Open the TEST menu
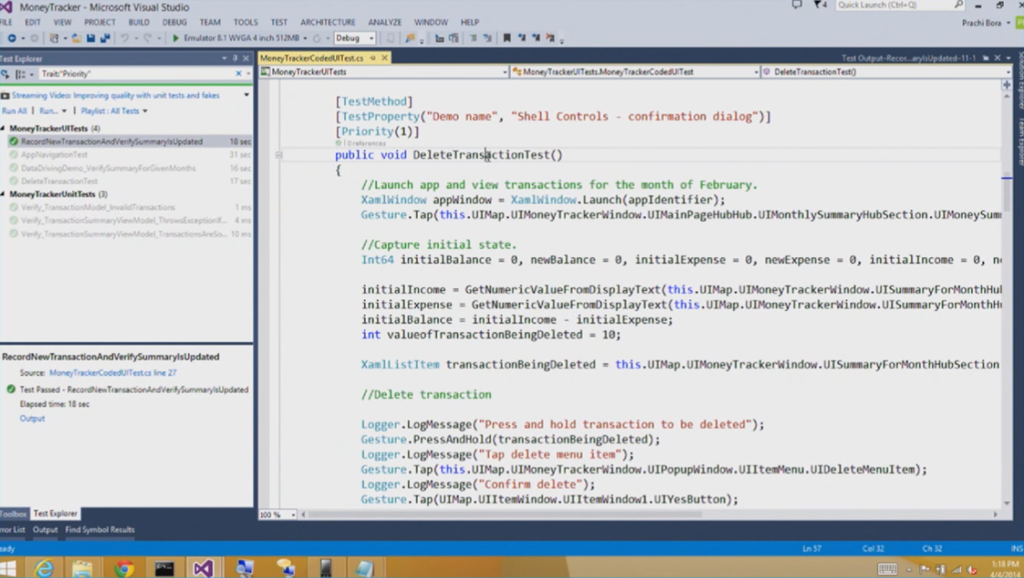1024x578 pixels. pos(279,22)
